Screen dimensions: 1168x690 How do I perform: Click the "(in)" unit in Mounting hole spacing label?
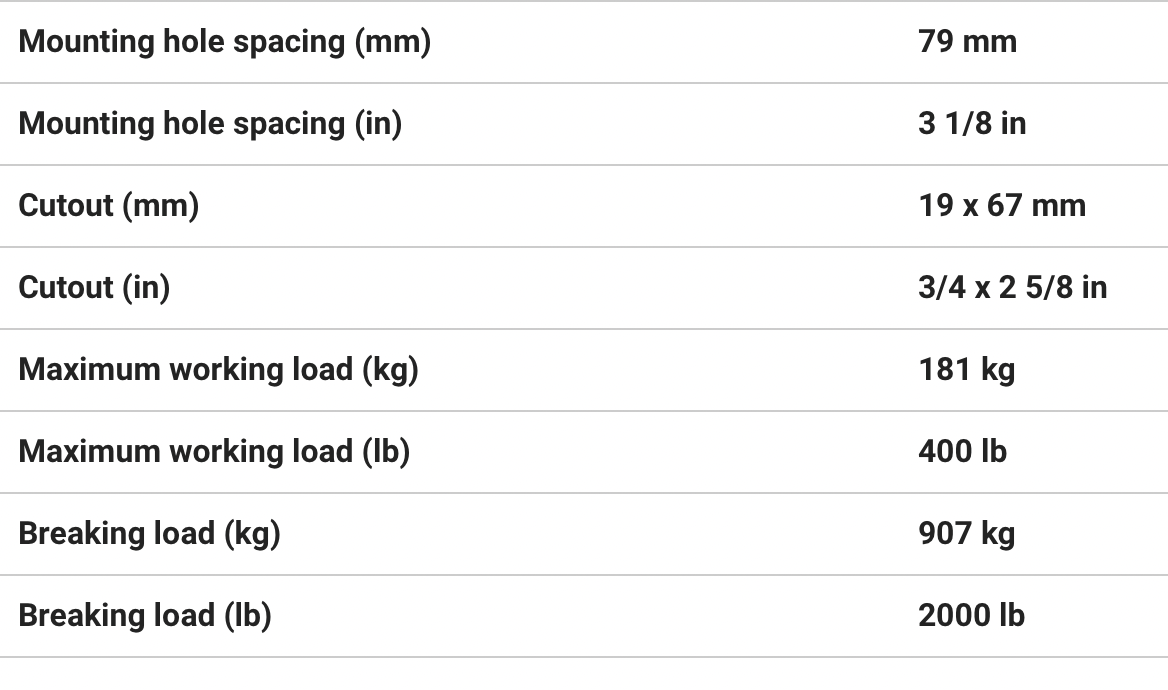click(378, 124)
